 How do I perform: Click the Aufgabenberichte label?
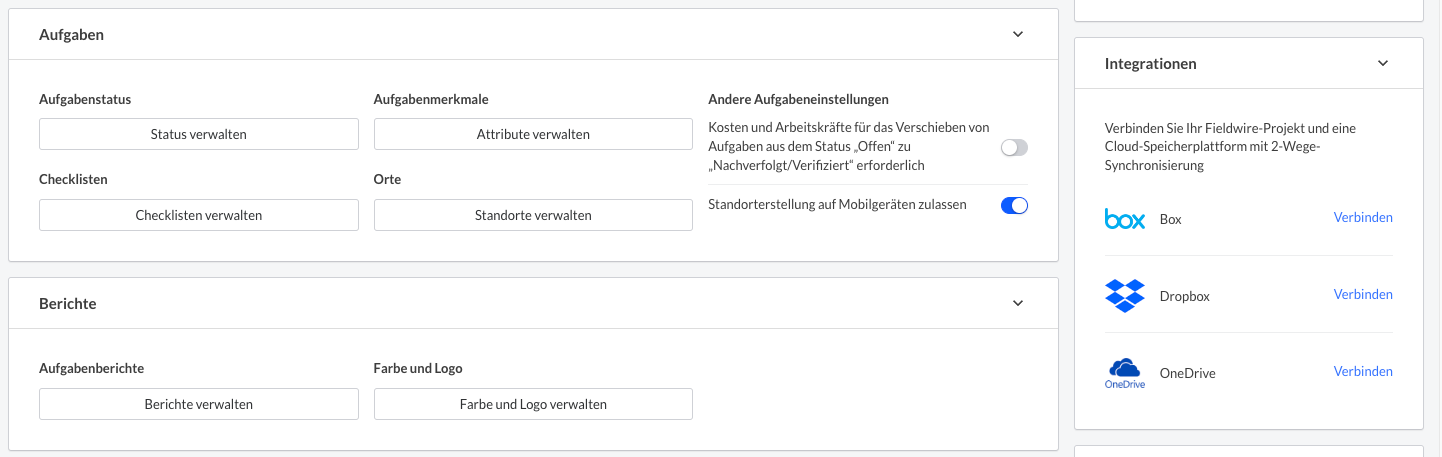[92, 368]
